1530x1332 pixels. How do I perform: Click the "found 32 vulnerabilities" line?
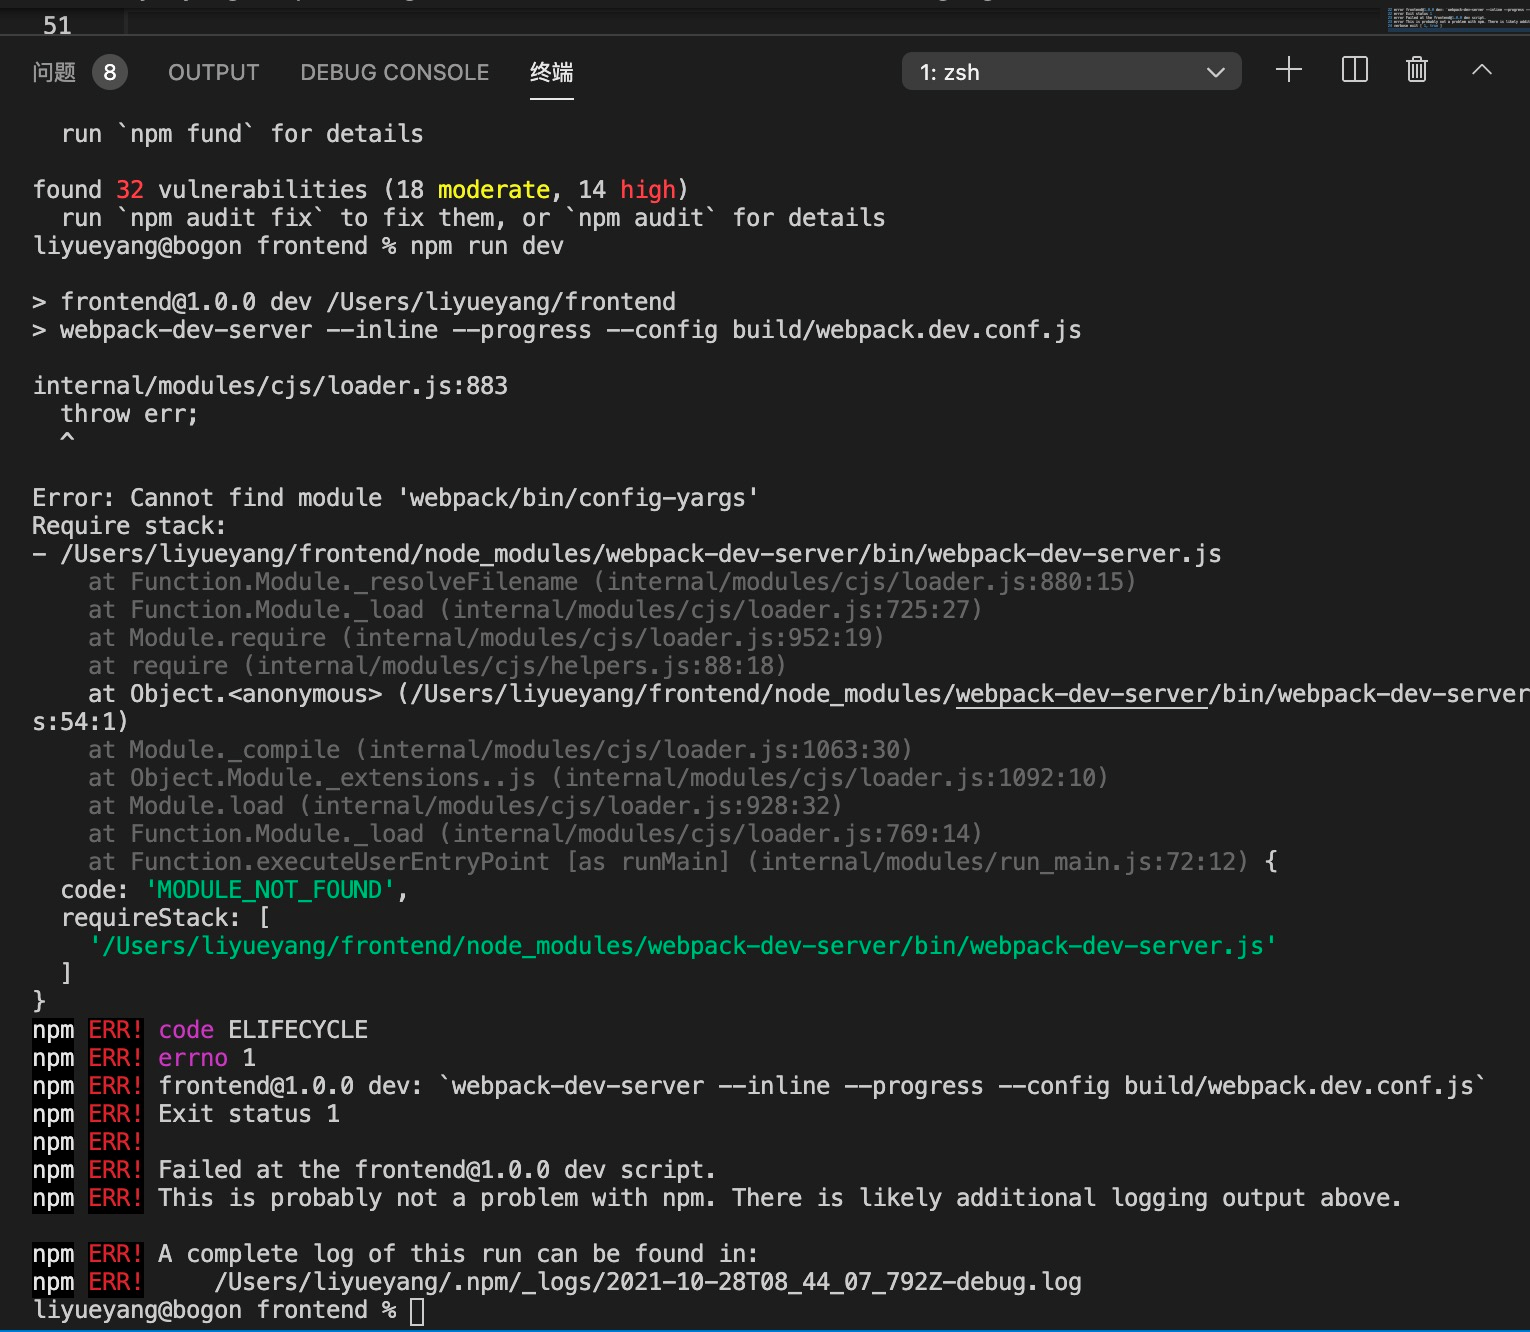pyautogui.click(x=360, y=190)
